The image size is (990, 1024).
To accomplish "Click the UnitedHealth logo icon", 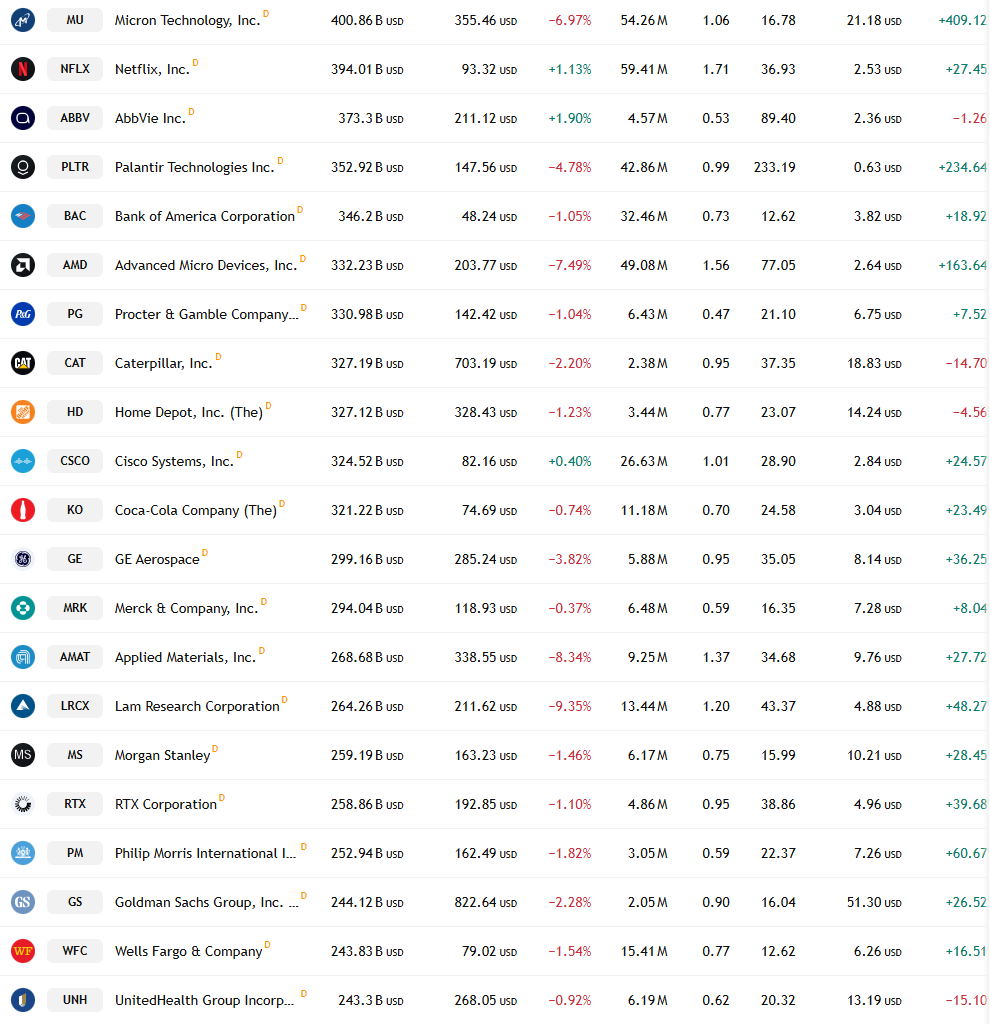I will click(x=23, y=1000).
